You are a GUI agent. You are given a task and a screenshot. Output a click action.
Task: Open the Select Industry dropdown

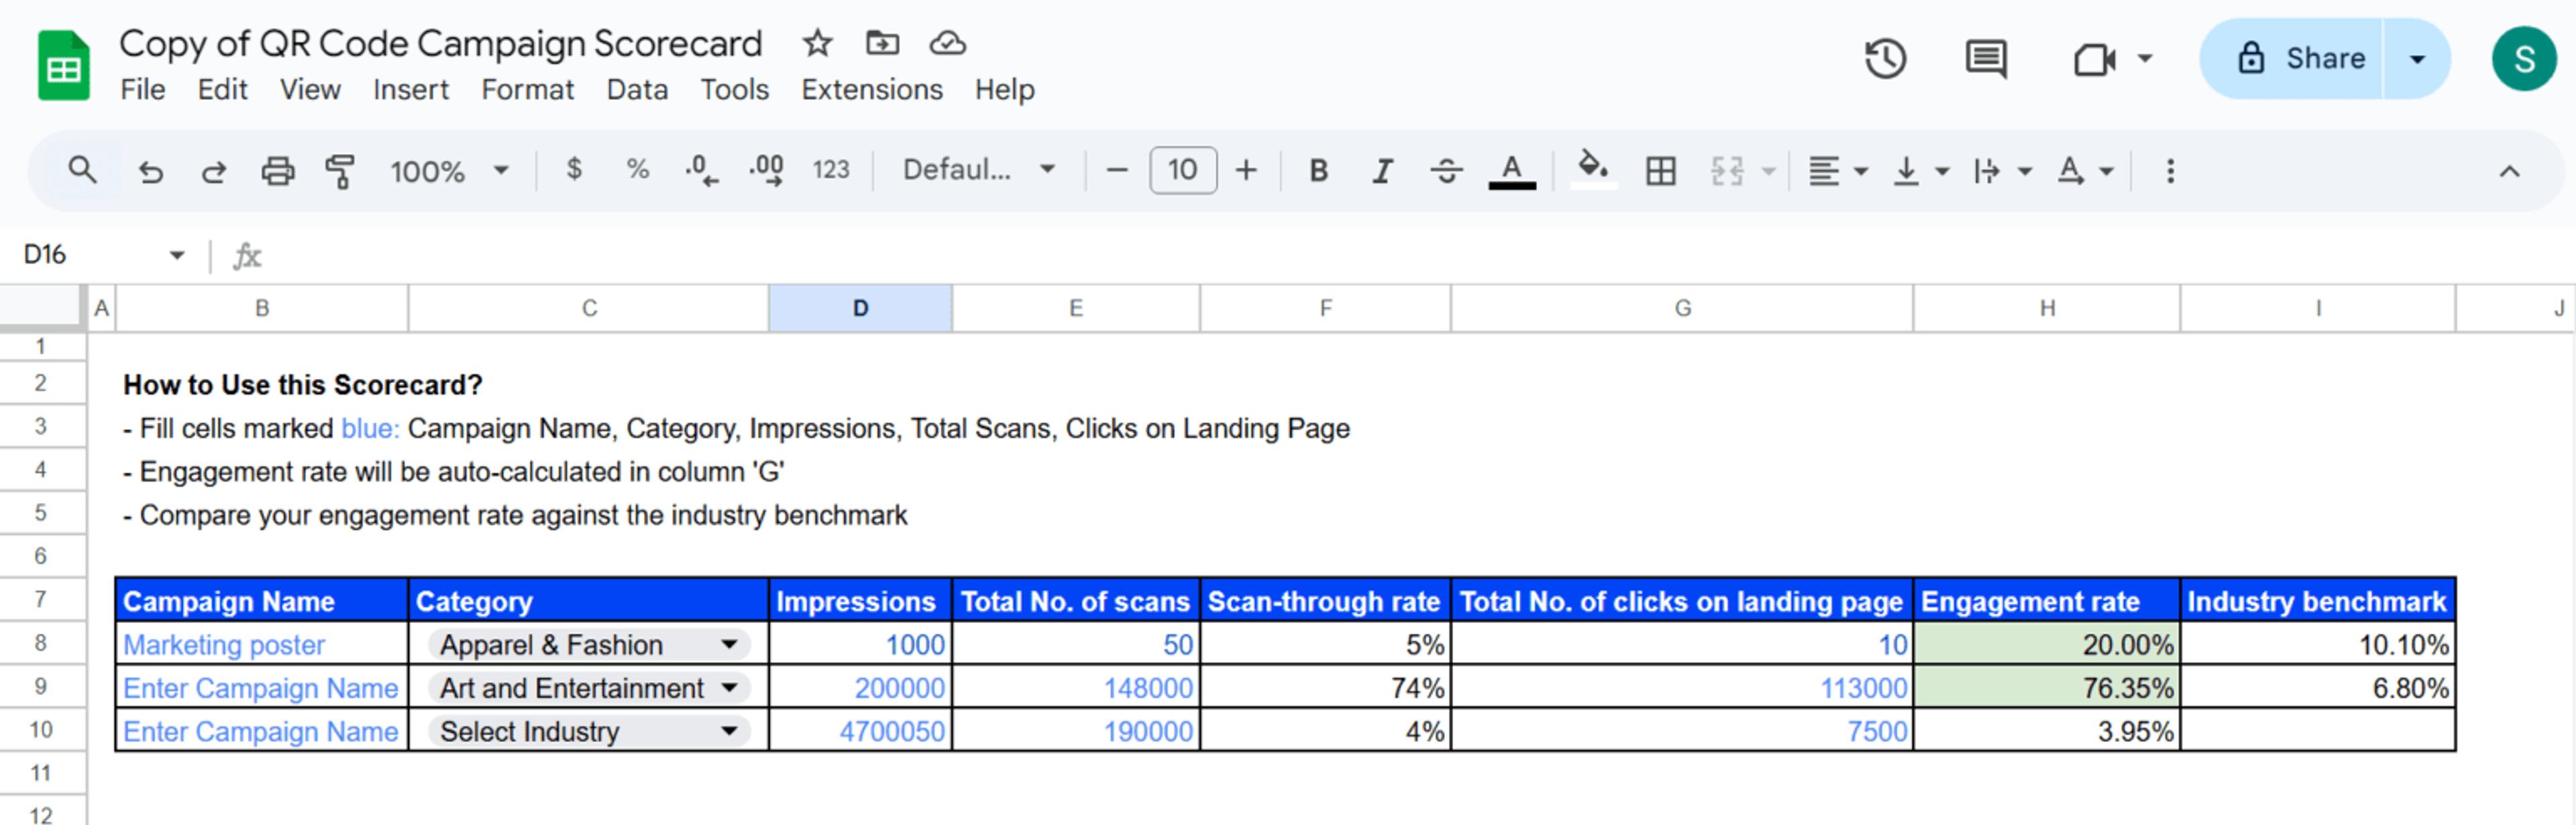(x=730, y=732)
